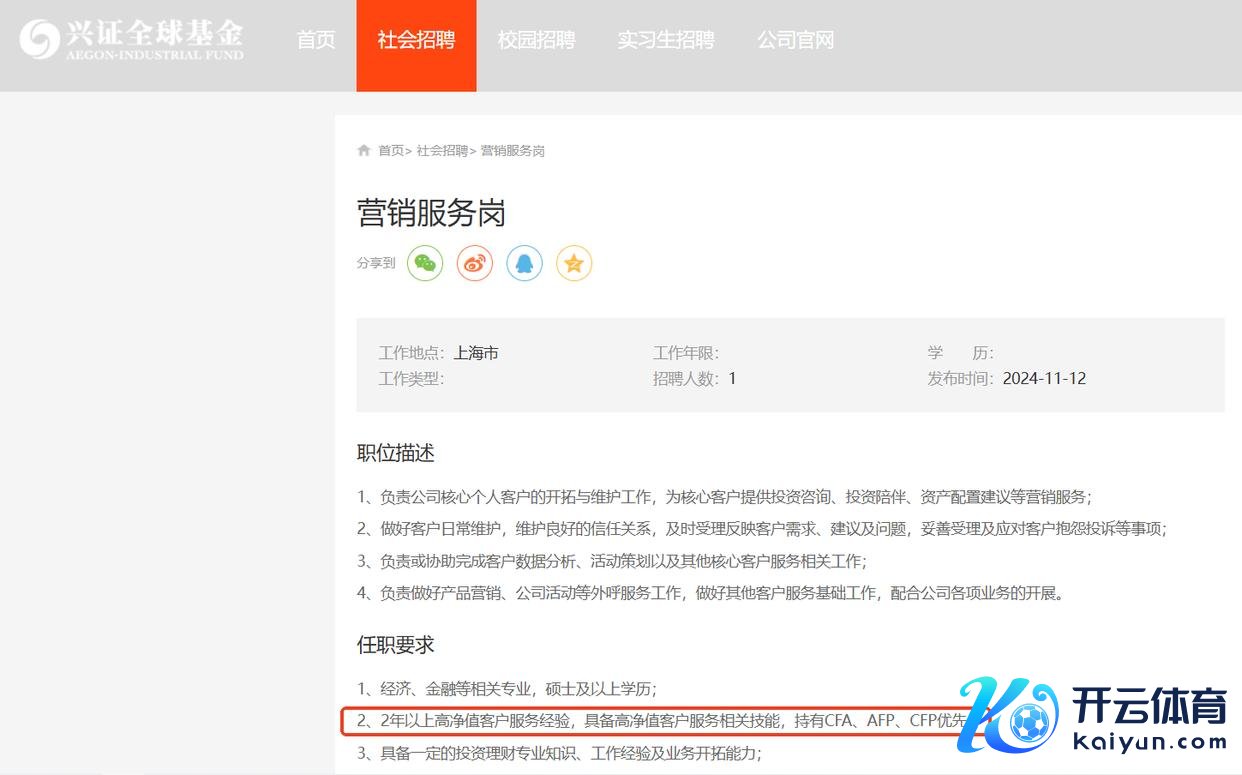
Task: Click the 职位描述 section heading
Action: [x=396, y=453]
